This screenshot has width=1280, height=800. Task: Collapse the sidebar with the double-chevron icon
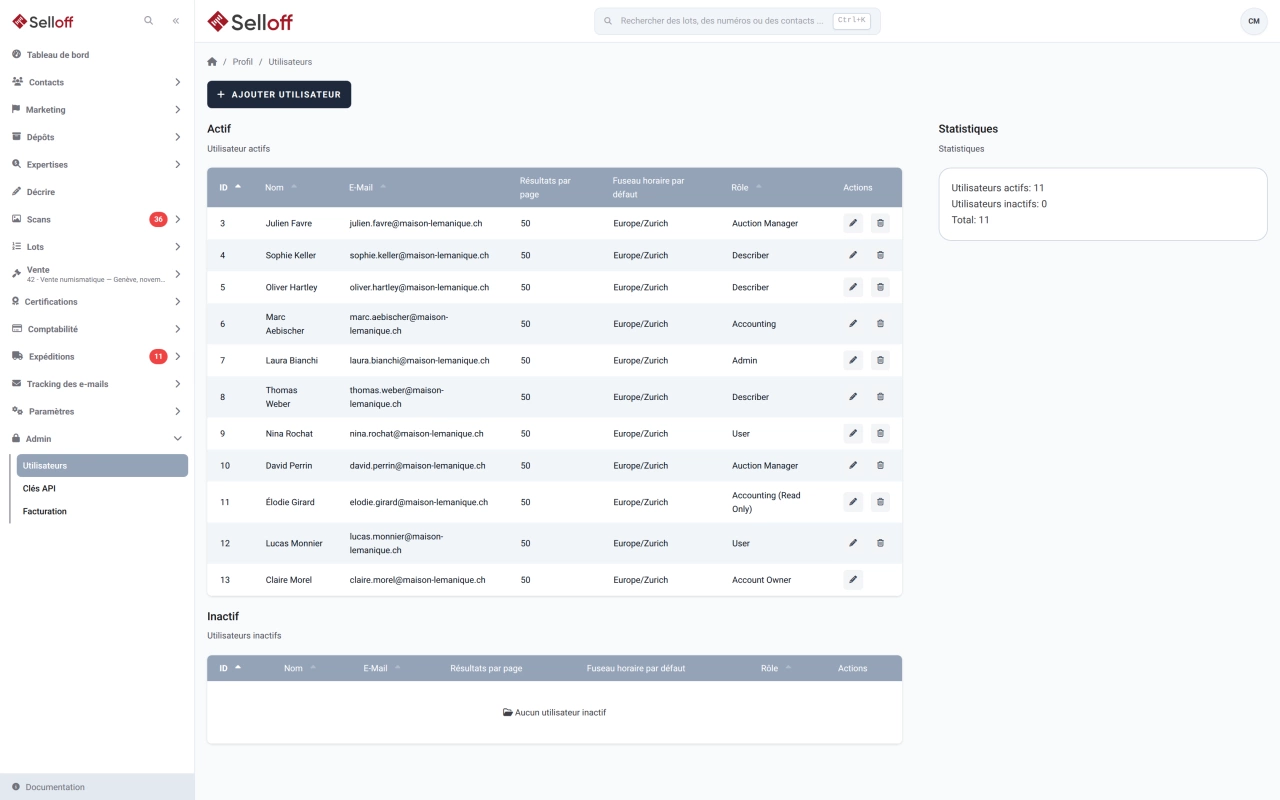(x=176, y=20)
